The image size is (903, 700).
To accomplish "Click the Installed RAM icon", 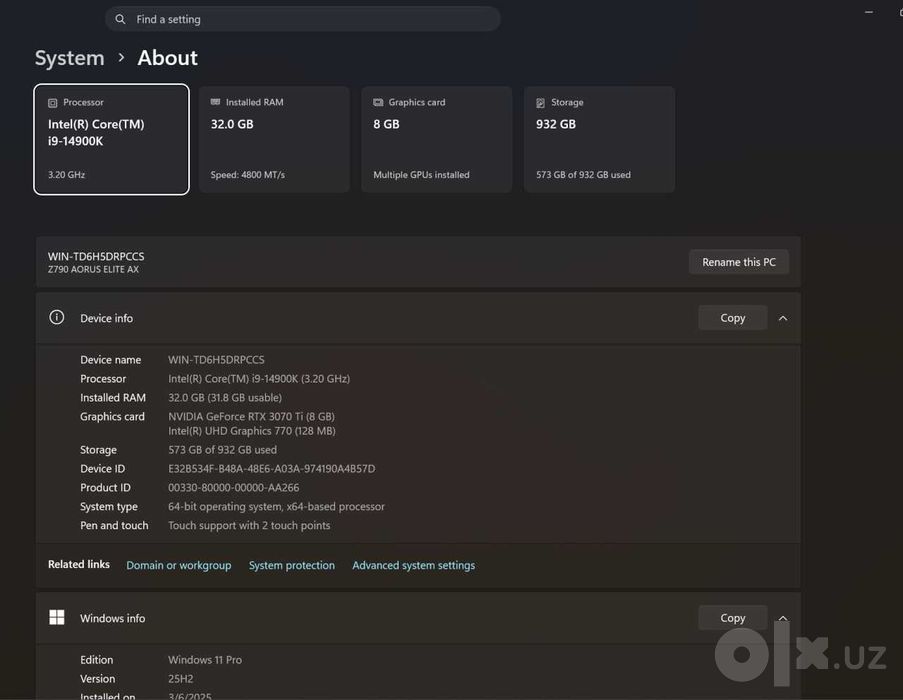I will (215, 102).
